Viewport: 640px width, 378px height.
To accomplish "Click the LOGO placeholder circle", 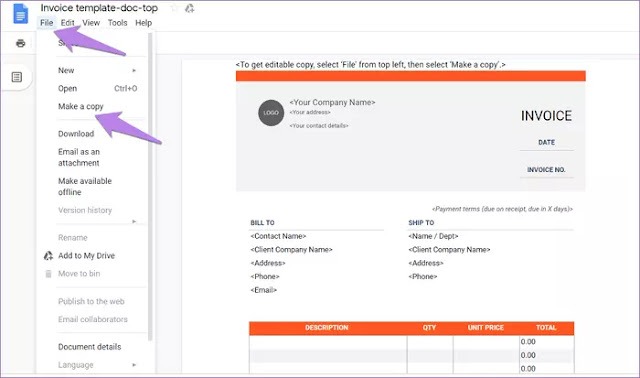I will pos(271,113).
